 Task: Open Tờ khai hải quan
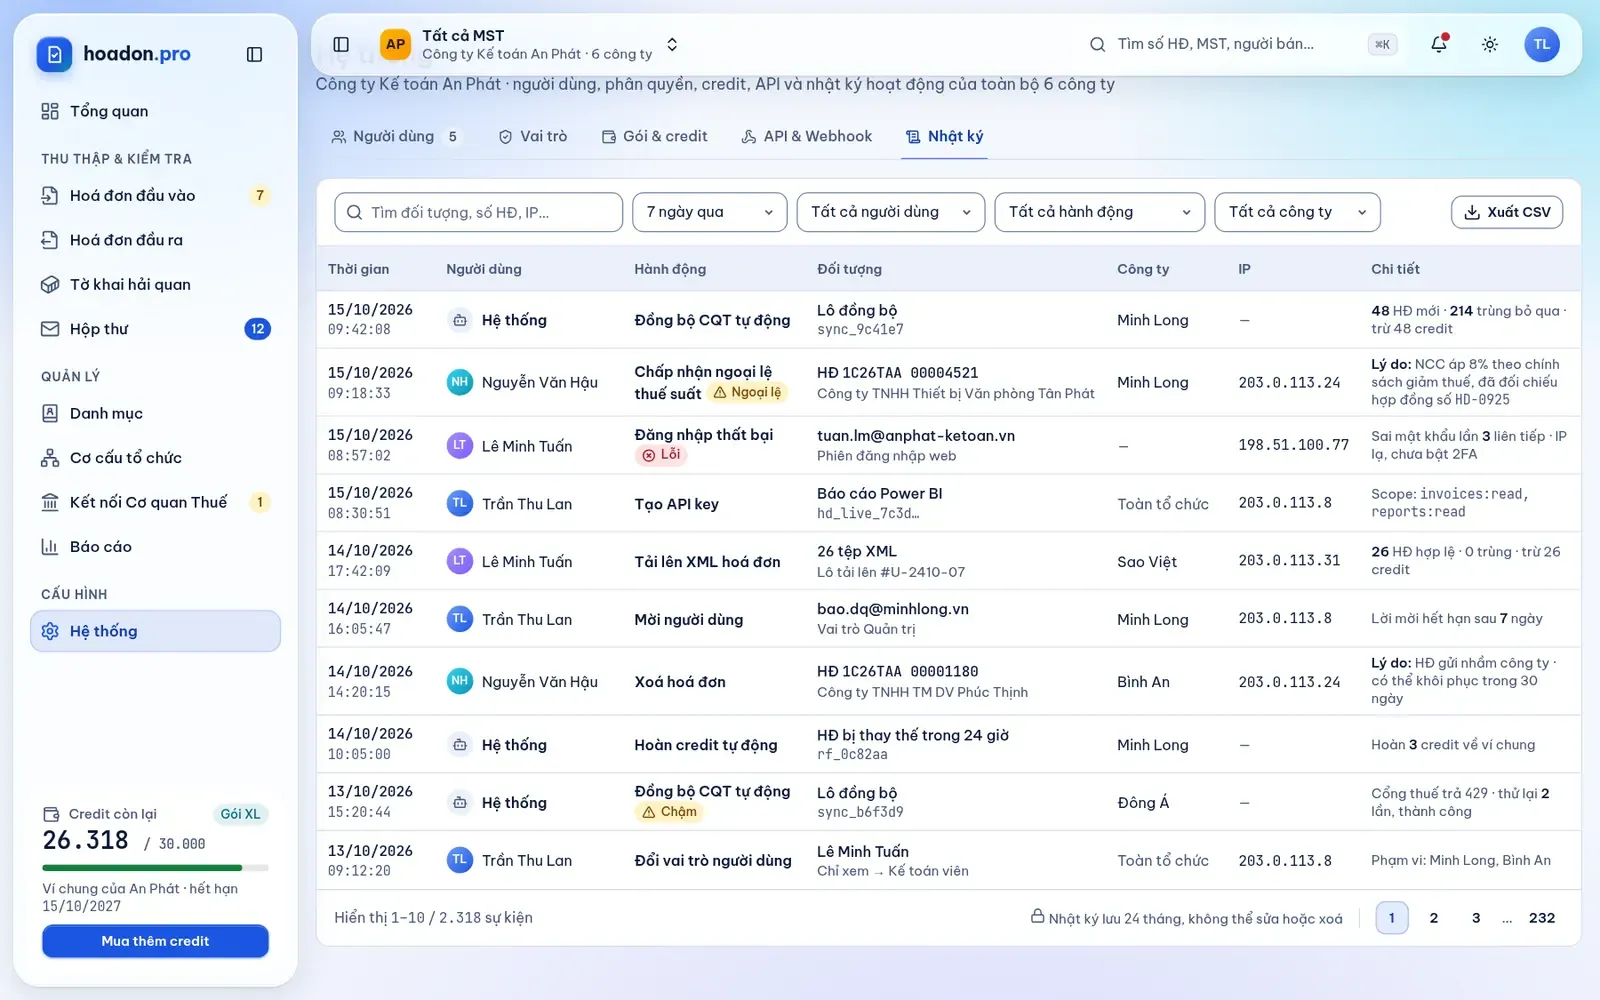(155, 284)
